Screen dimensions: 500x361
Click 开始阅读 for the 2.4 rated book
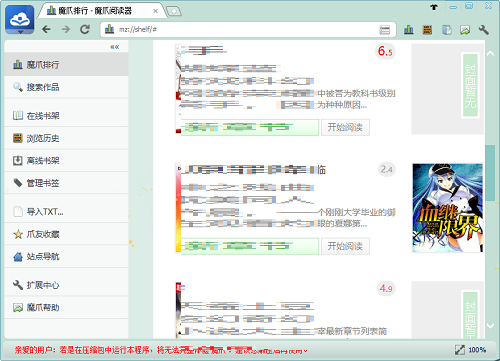(x=345, y=246)
